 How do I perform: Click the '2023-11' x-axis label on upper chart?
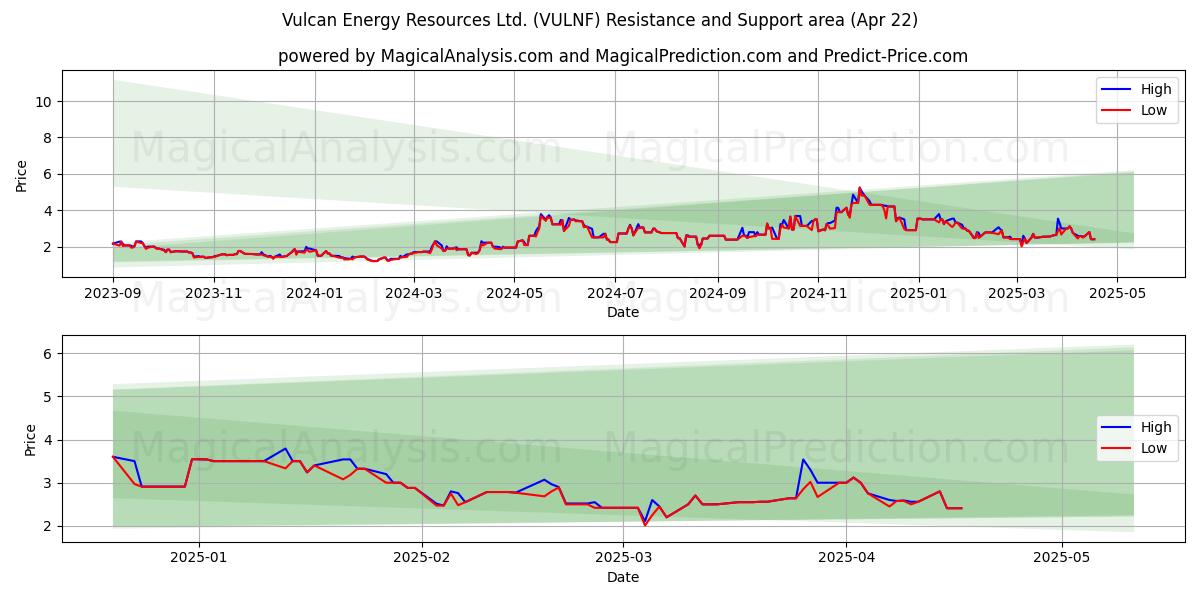(x=214, y=294)
